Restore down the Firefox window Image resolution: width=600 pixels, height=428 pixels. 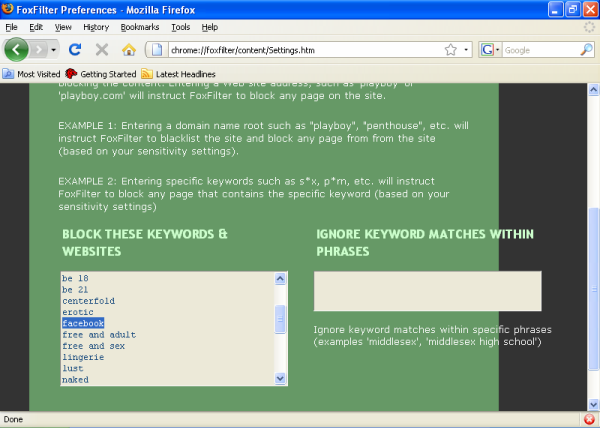pyautogui.click(x=573, y=9)
